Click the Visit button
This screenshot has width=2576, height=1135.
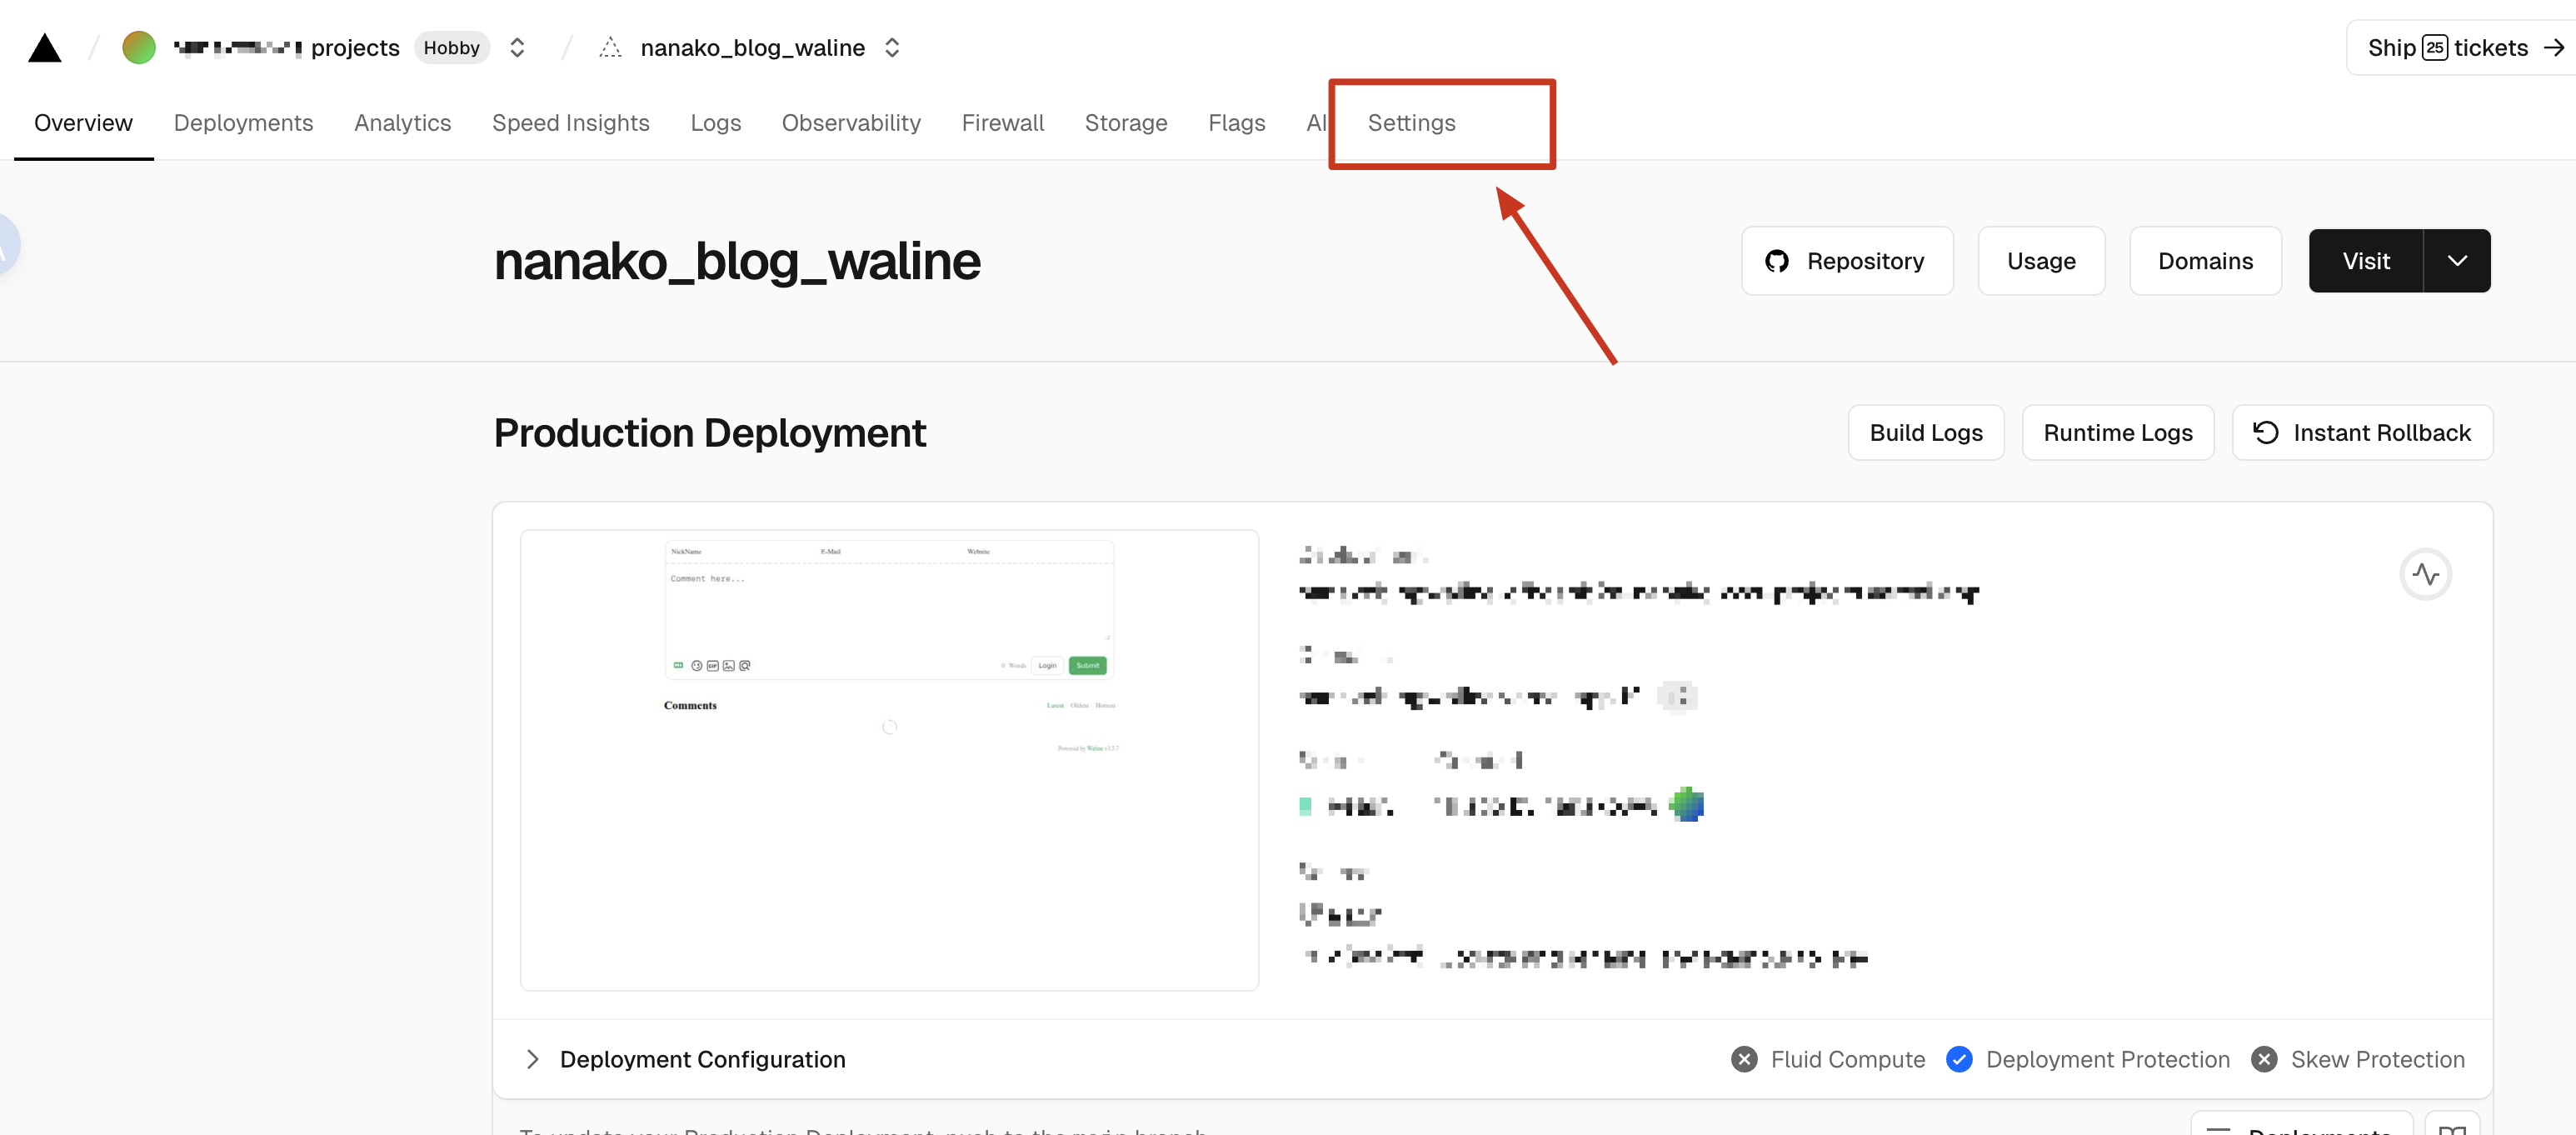(x=2365, y=261)
